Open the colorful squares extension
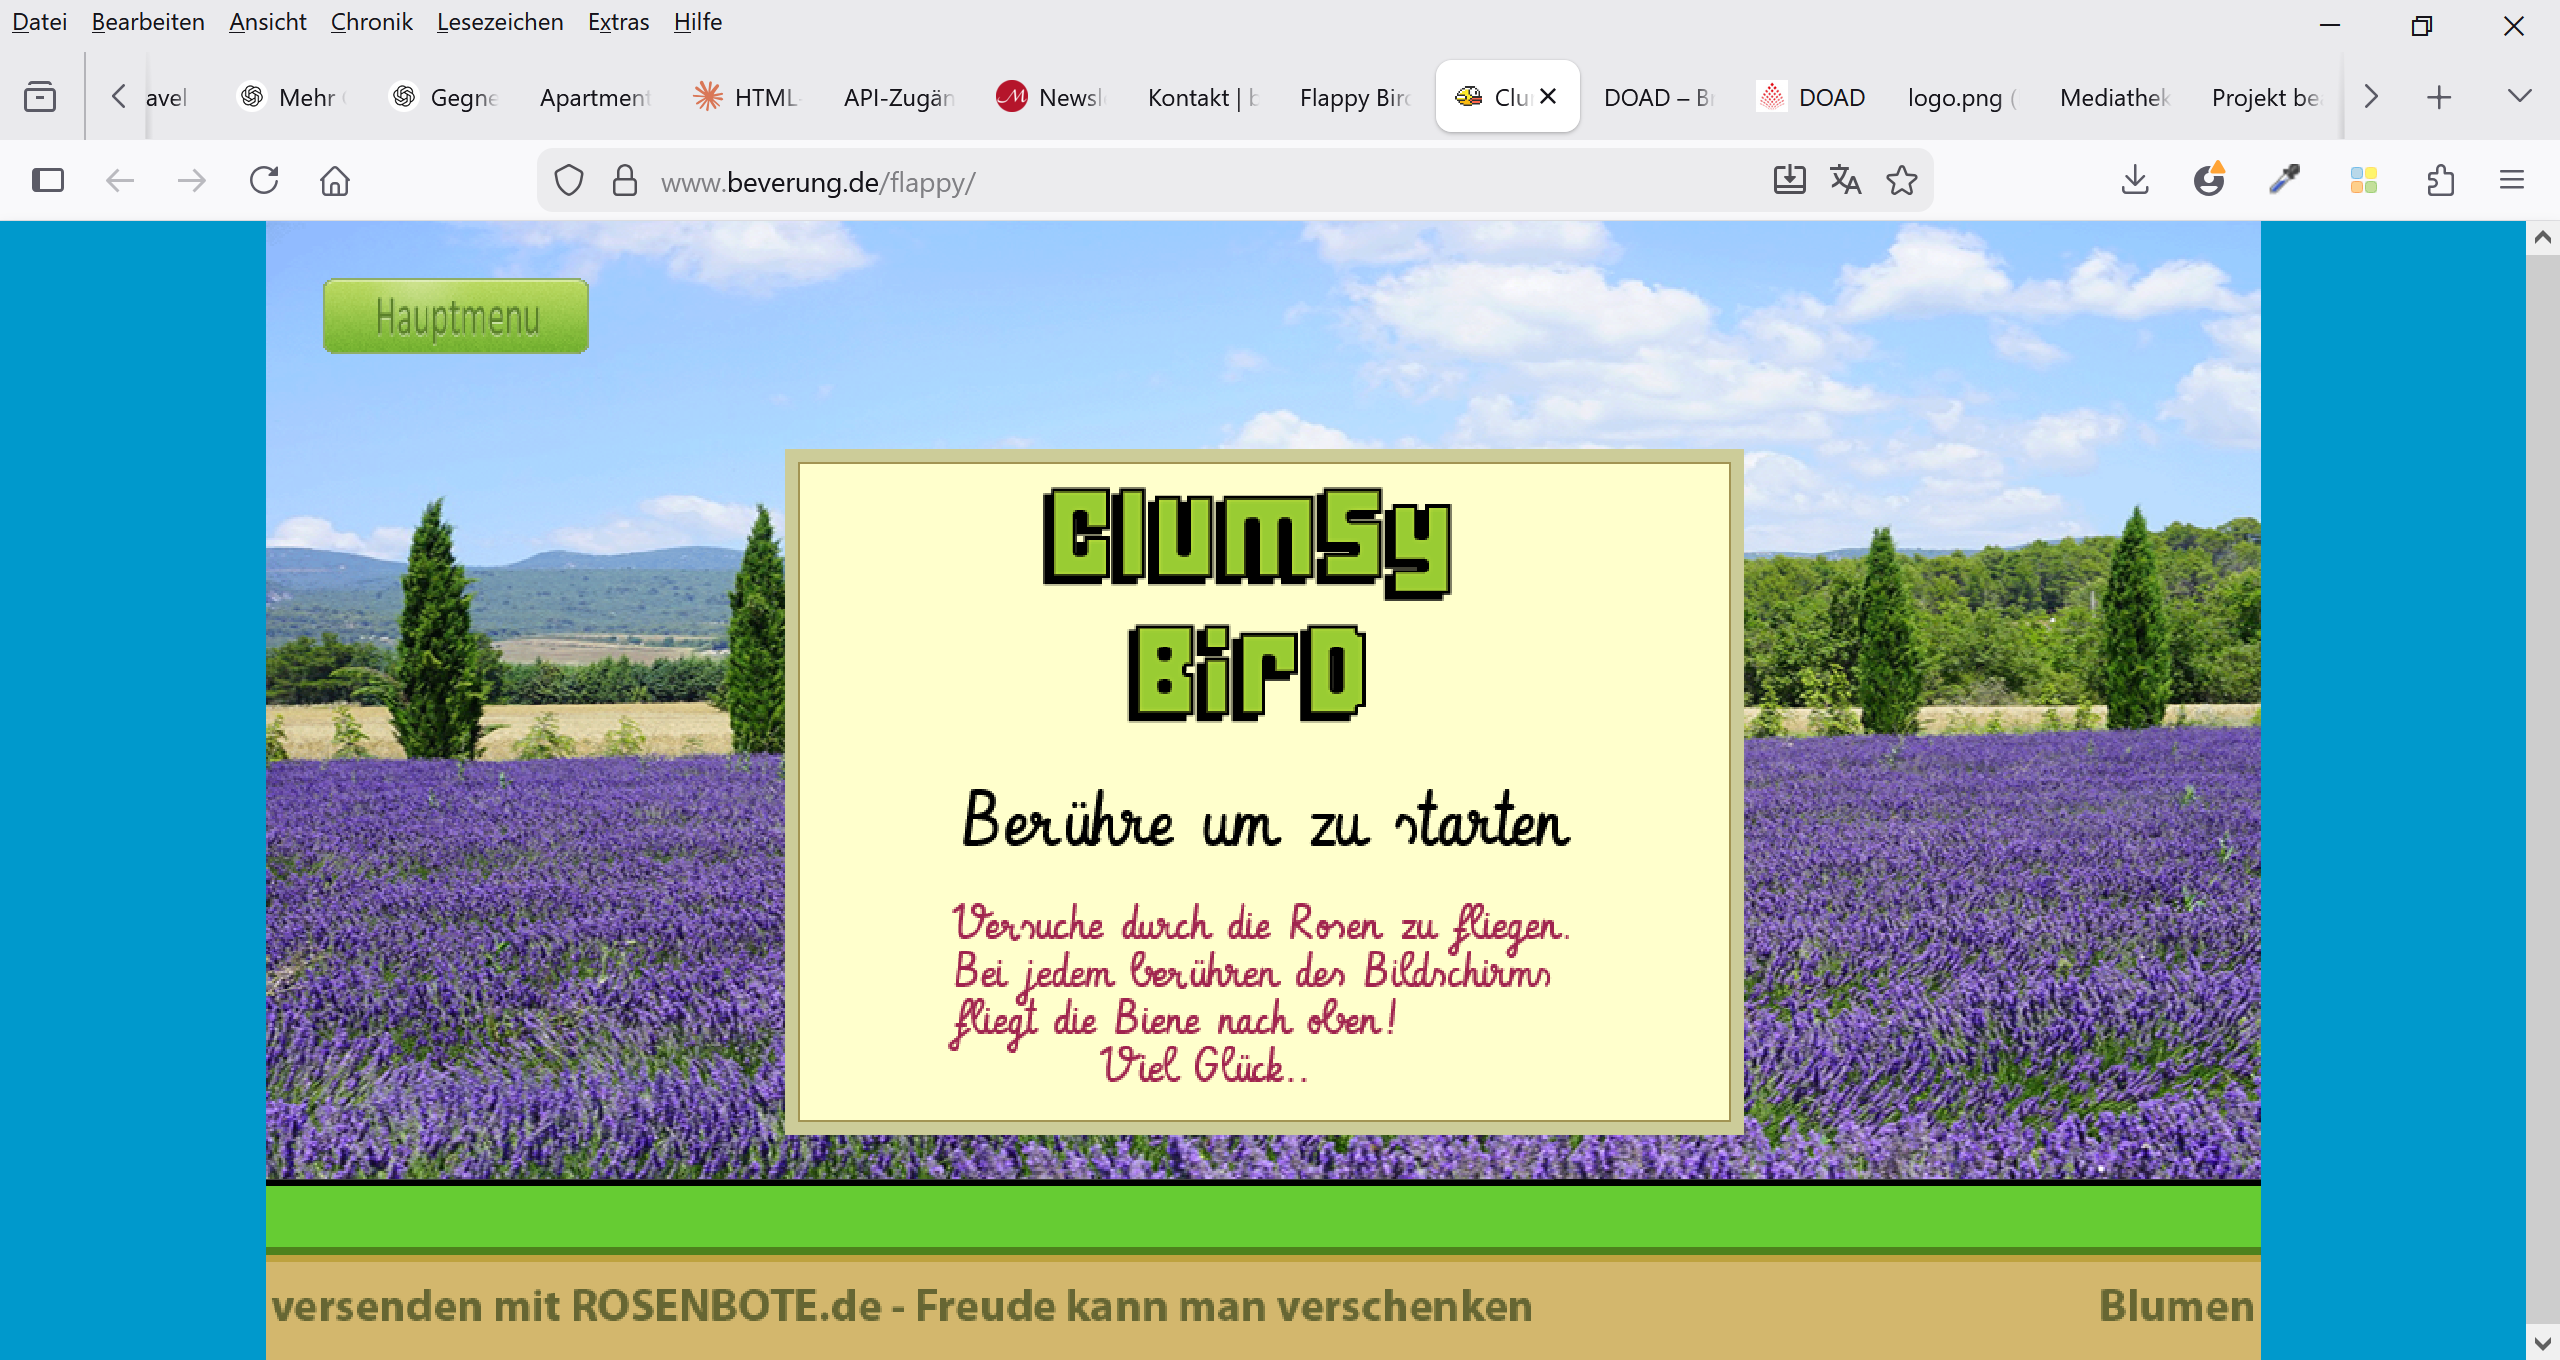The image size is (2560, 1360). tap(2364, 180)
